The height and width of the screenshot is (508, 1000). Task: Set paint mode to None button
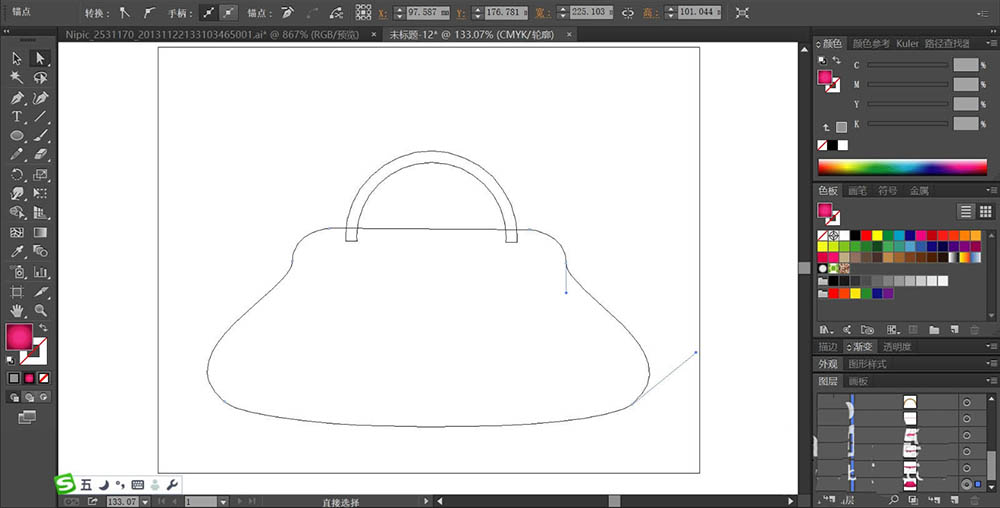click(43, 378)
